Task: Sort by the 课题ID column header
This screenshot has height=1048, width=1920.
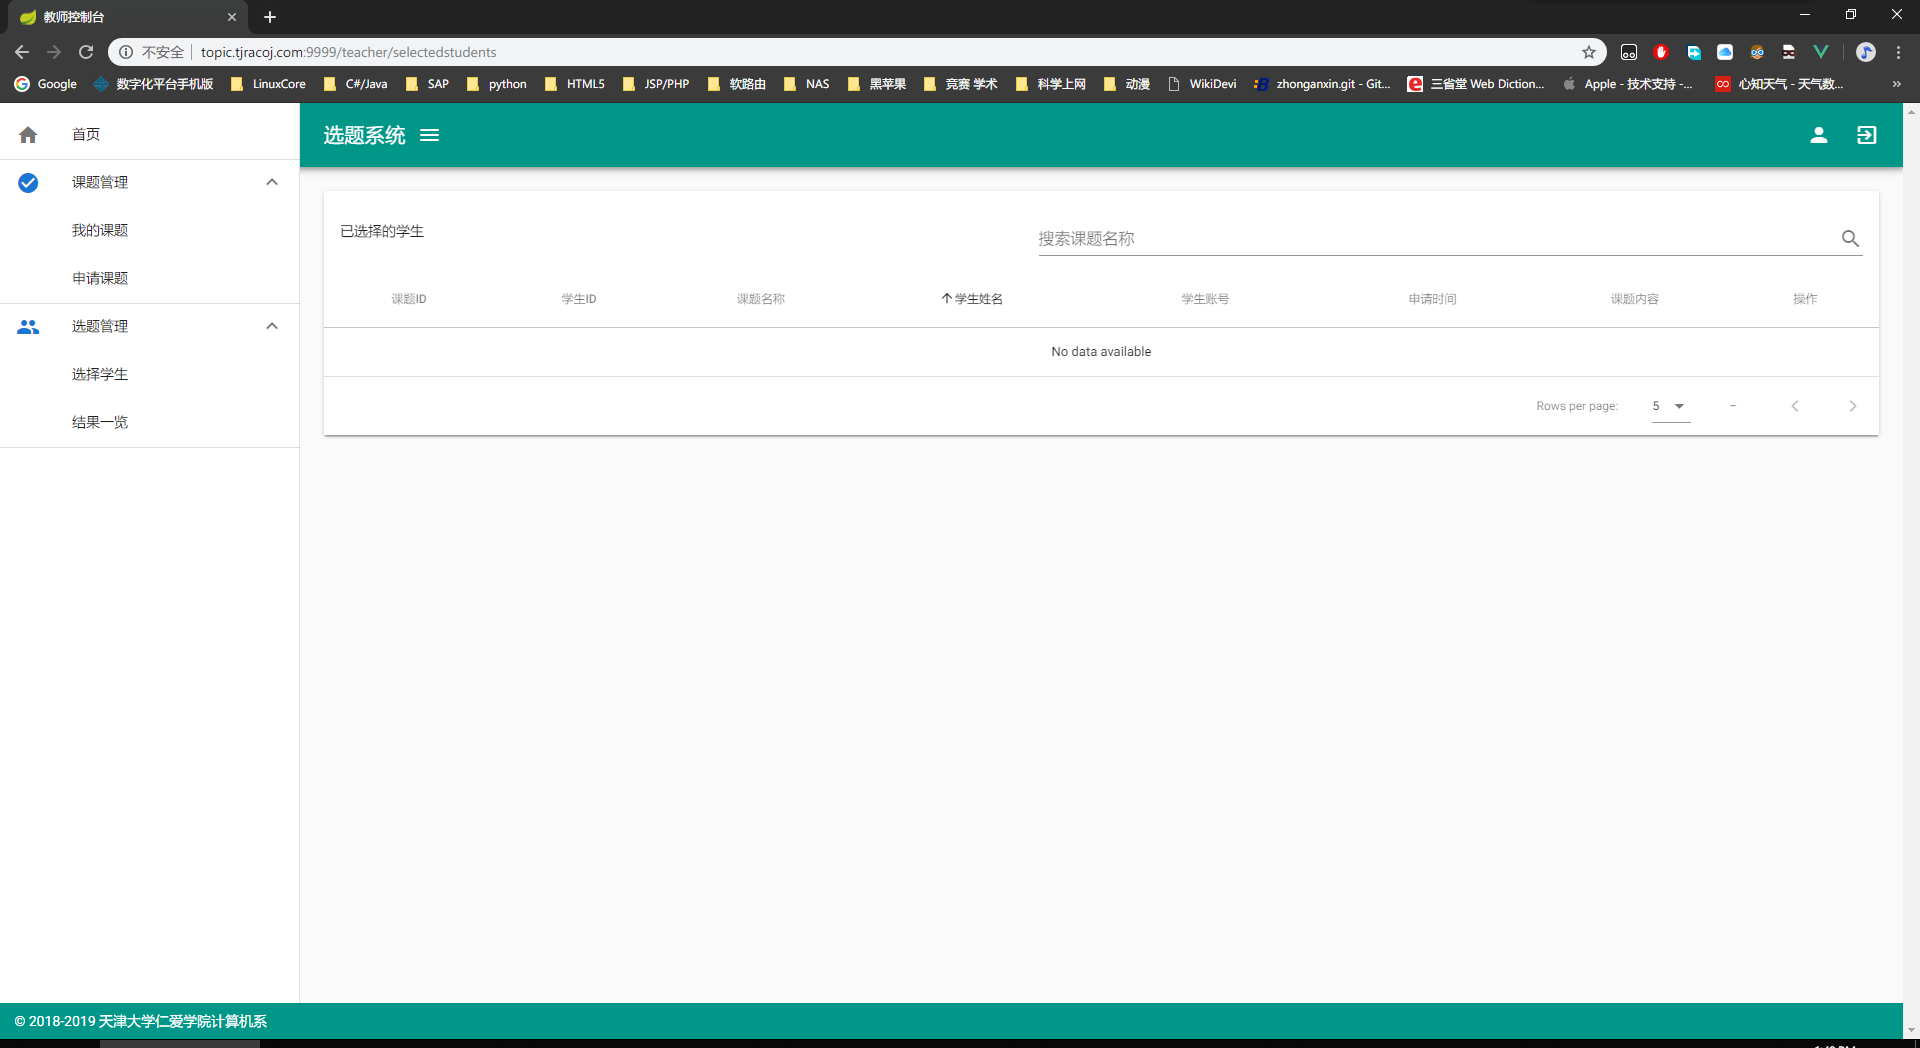Action: [x=409, y=299]
